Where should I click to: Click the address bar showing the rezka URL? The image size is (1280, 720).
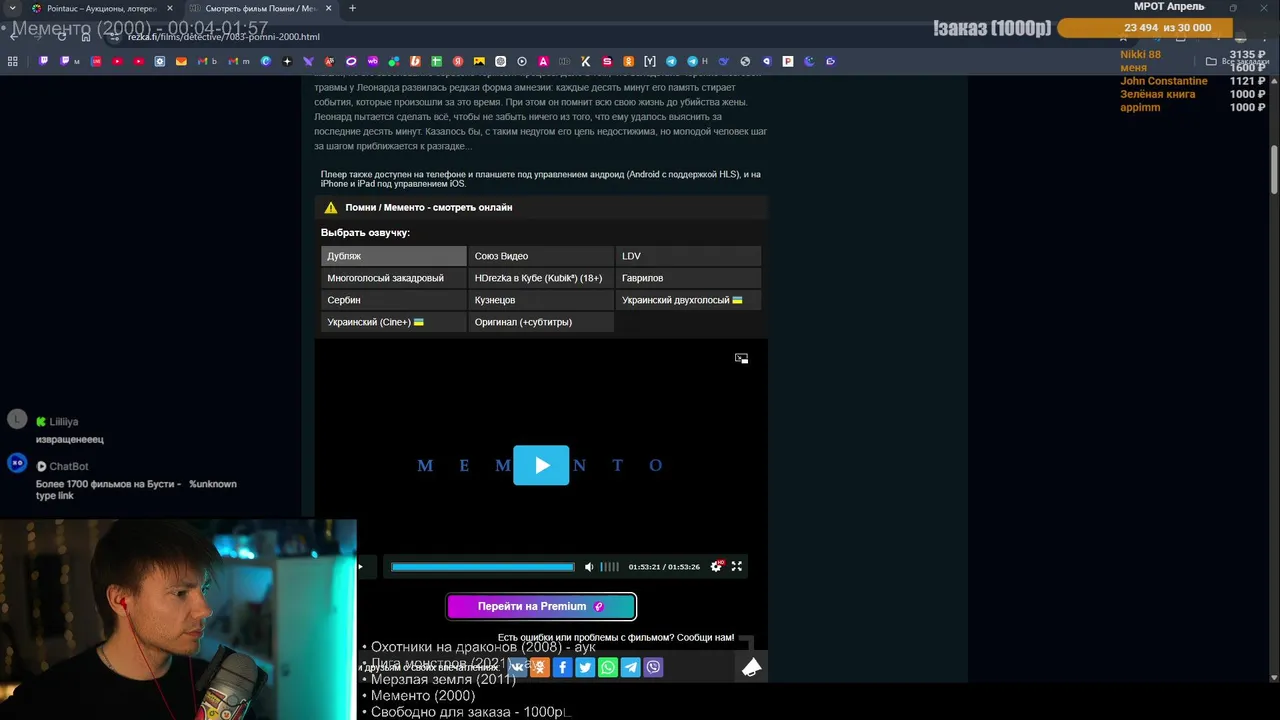(224, 37)
